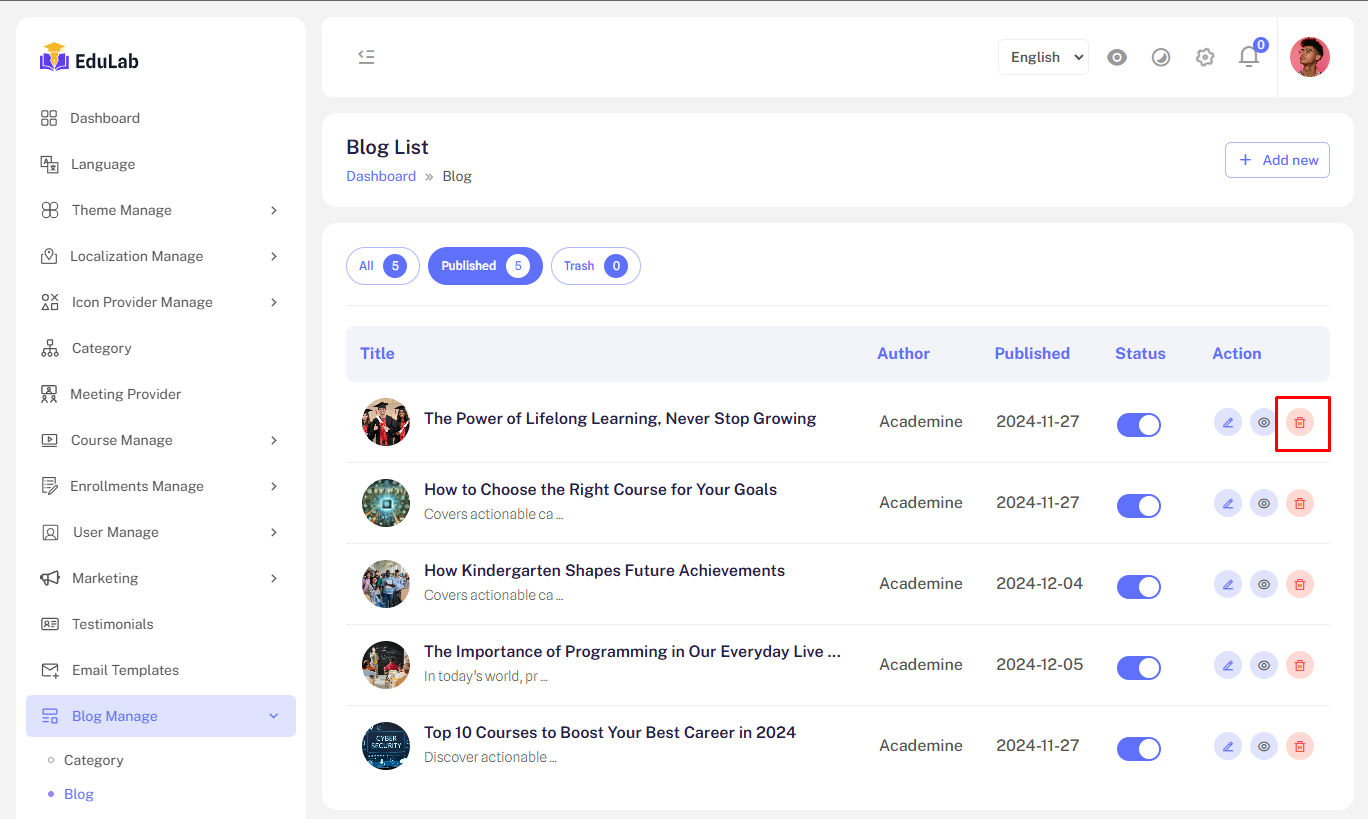Delete the Lifelong Learning blog post
Viewport: 1368px width, 819px height.
[x=1300, y=422]
